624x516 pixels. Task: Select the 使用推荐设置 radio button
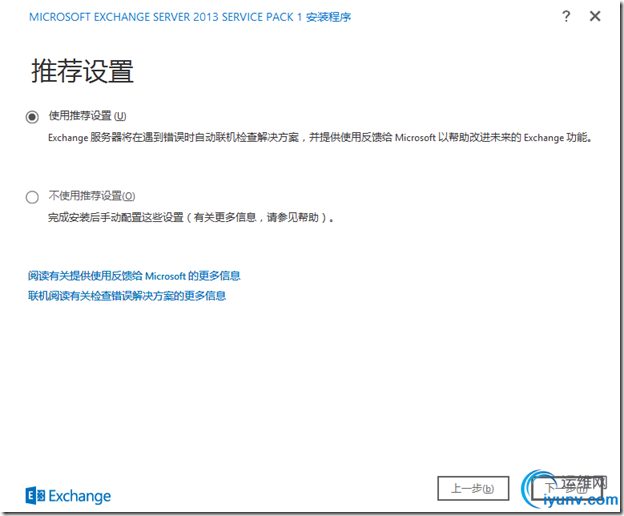click(x=32, y=117)
